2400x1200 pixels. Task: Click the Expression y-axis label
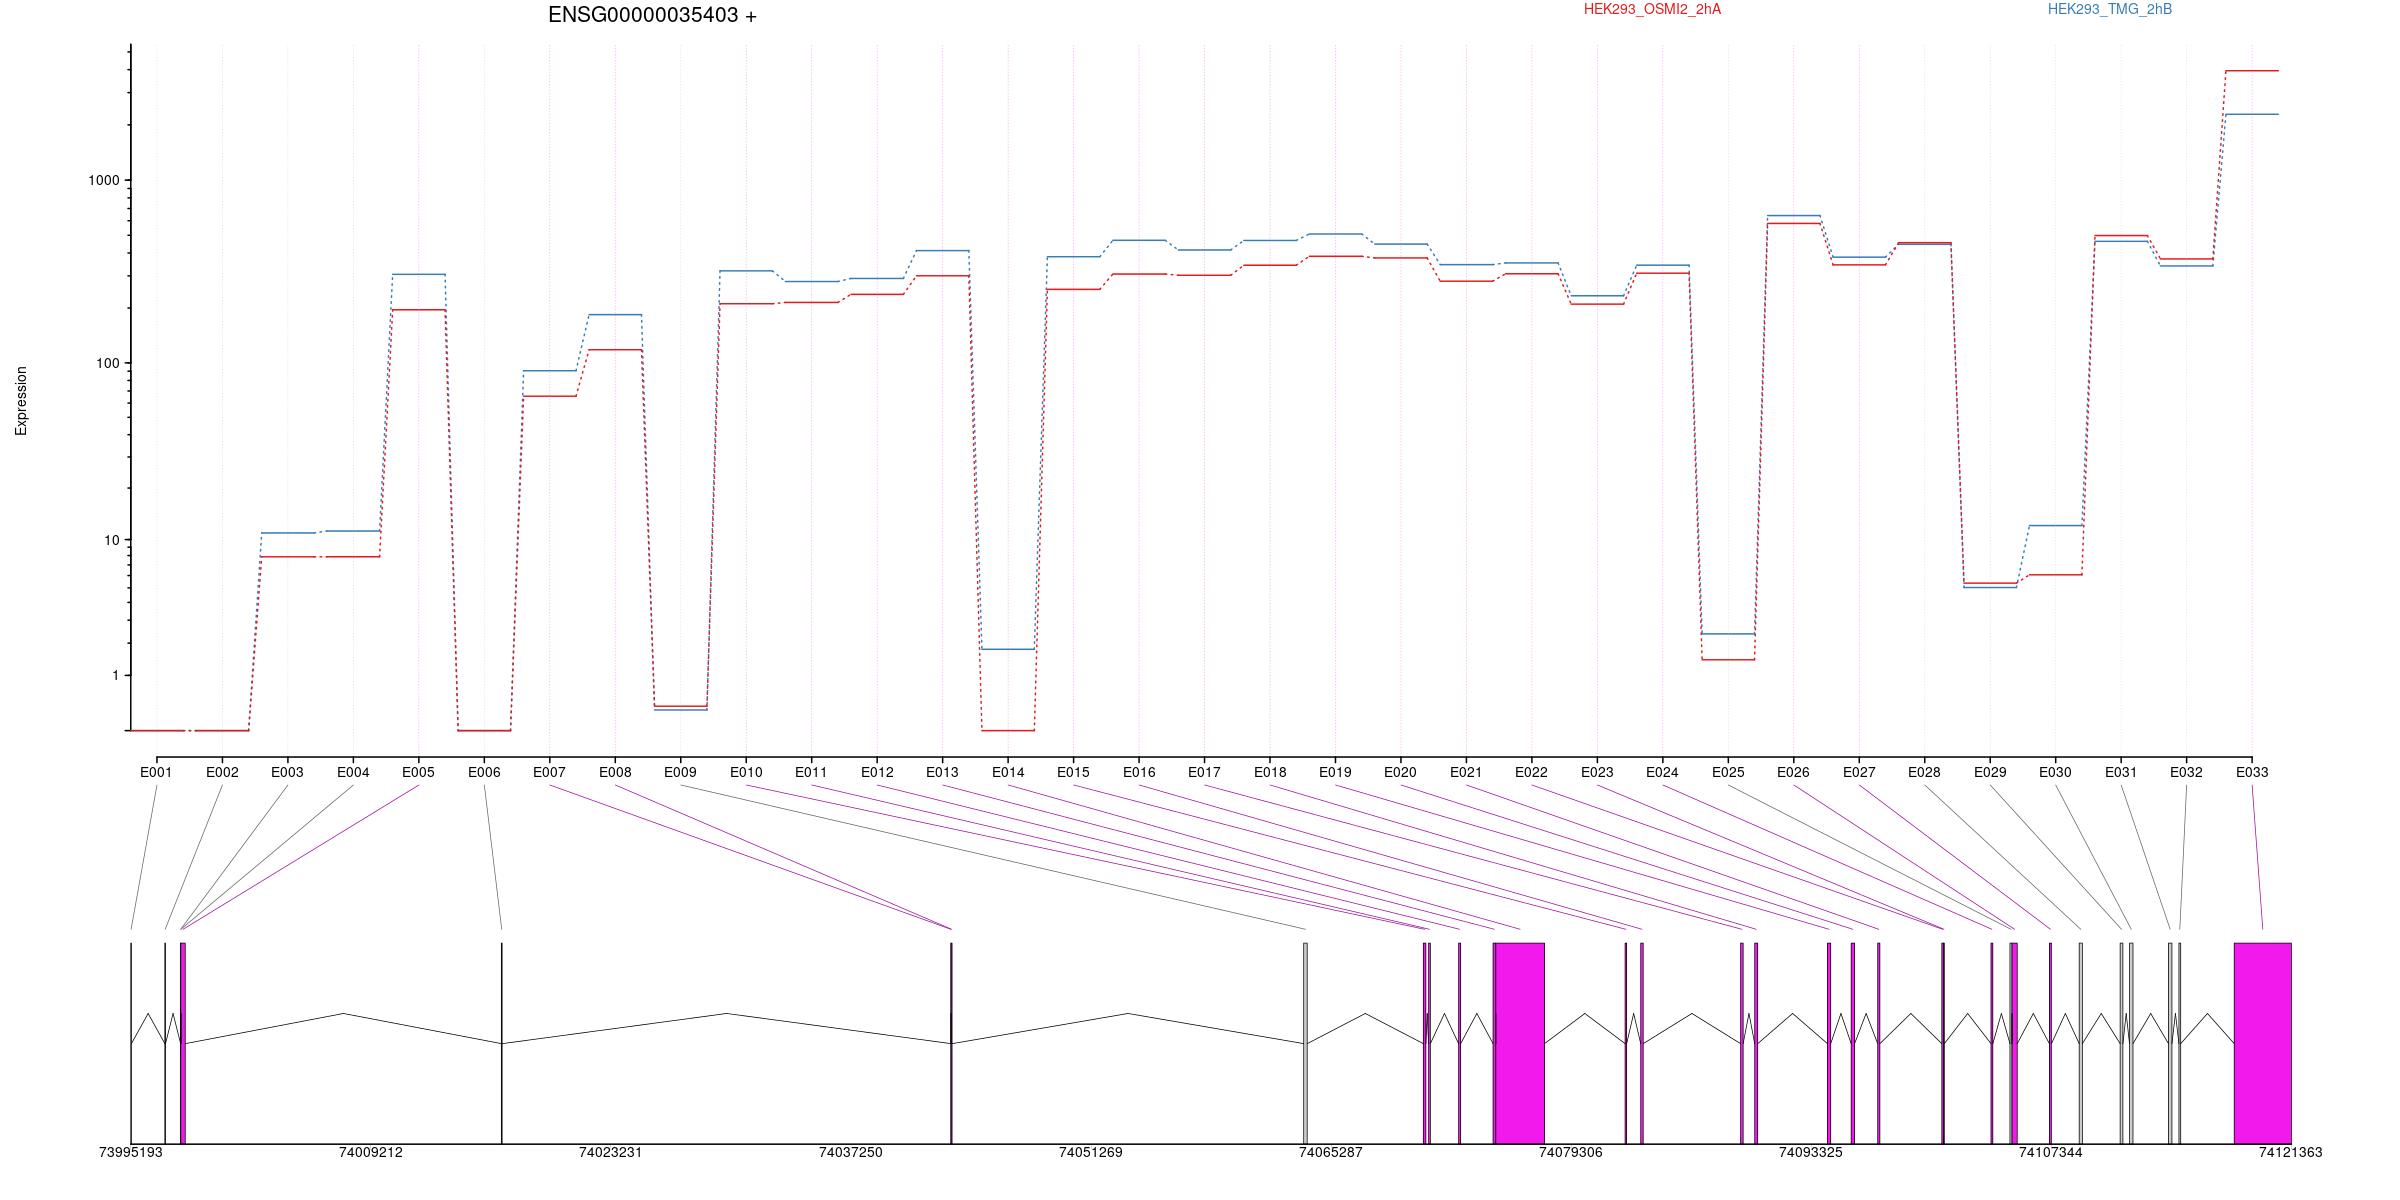pyautogui.click(x=21, y=401)
